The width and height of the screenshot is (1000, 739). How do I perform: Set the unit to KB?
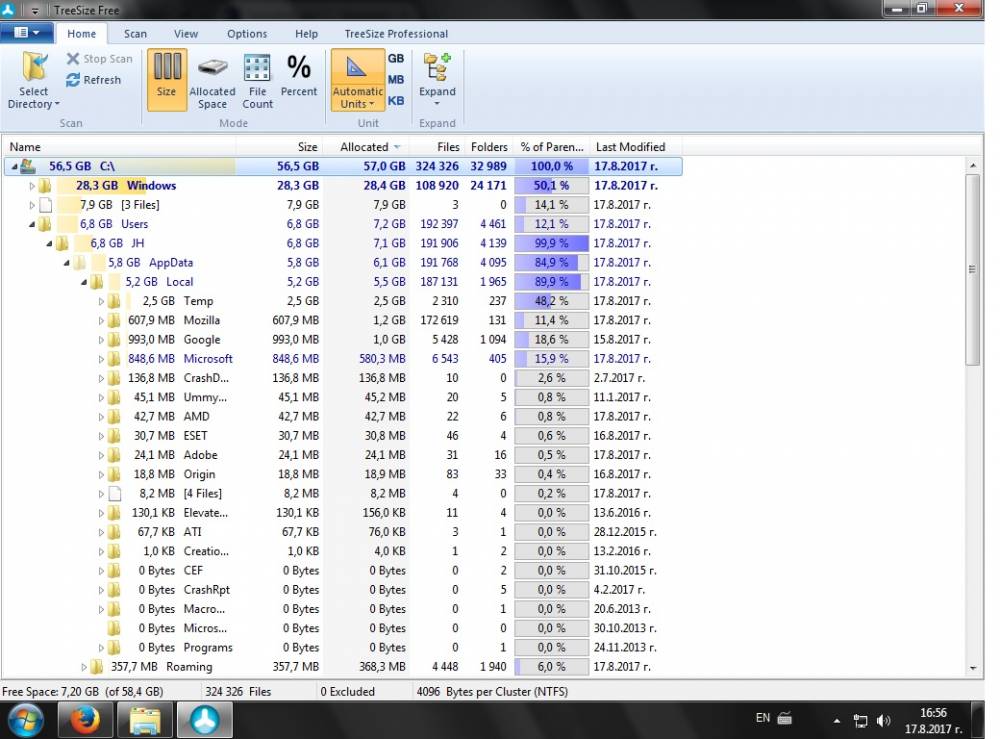[x=395, y=101]
